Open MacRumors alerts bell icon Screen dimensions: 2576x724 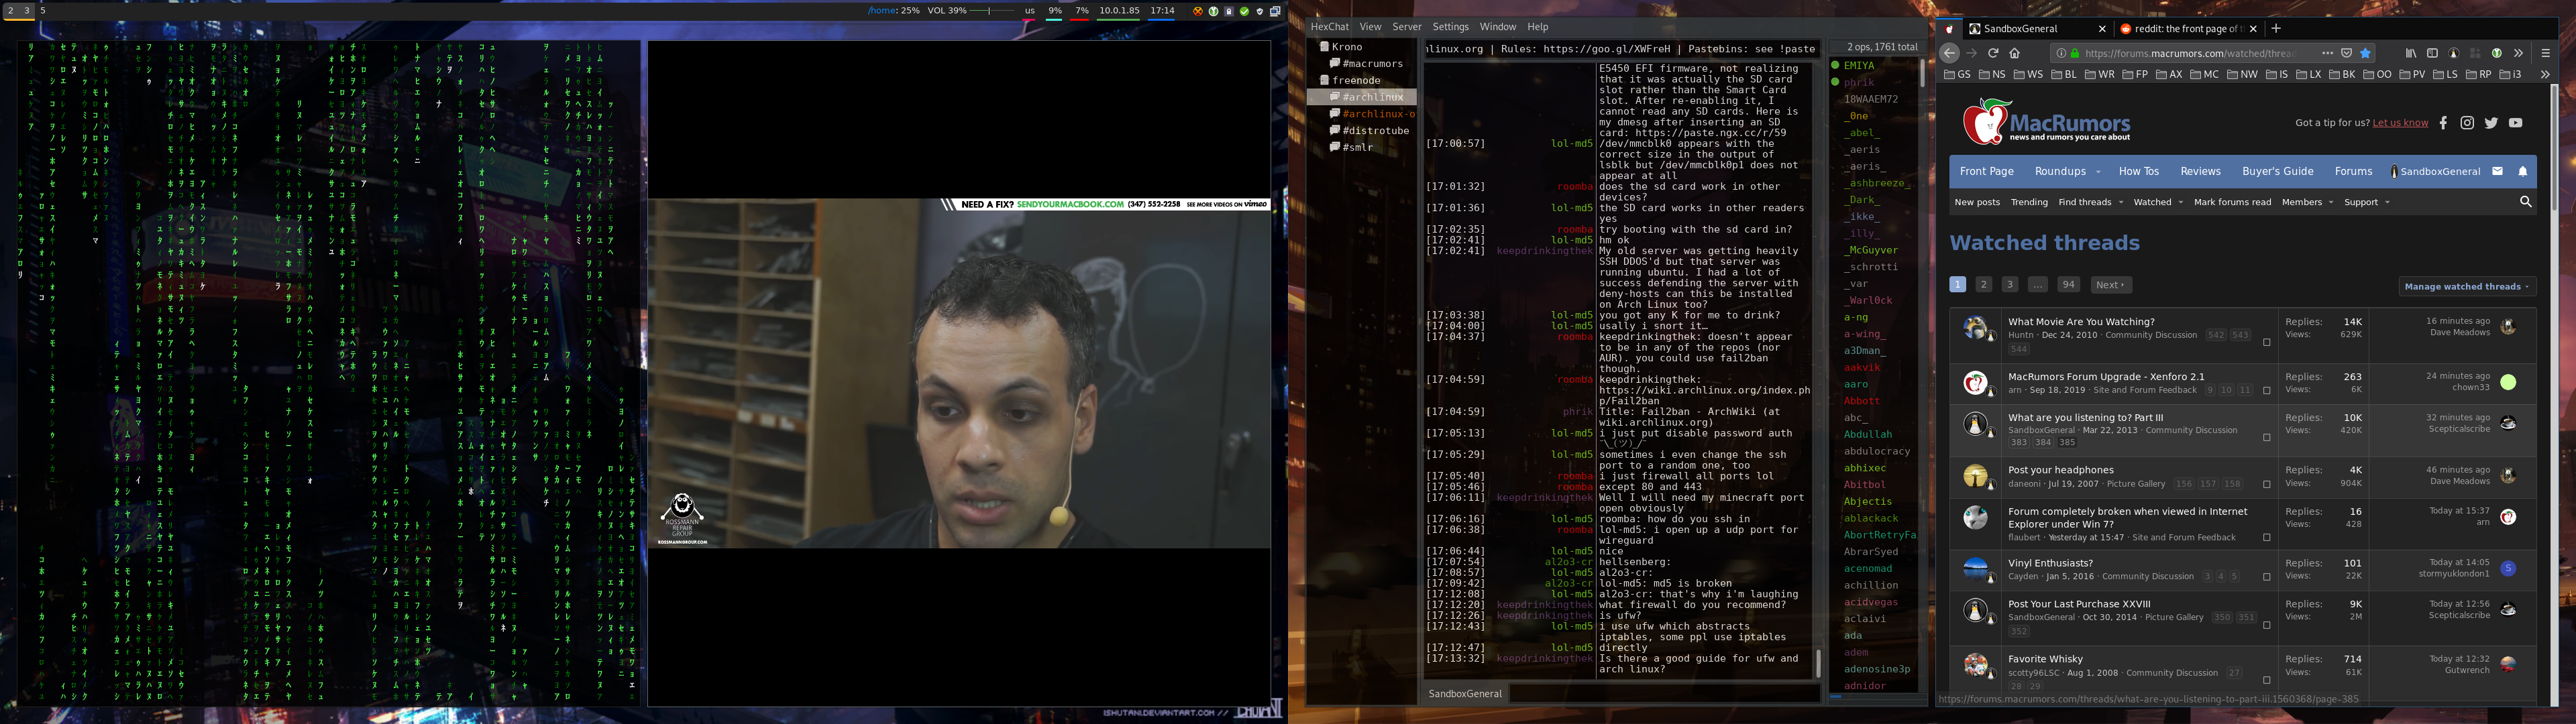[x=2523, y=171]
